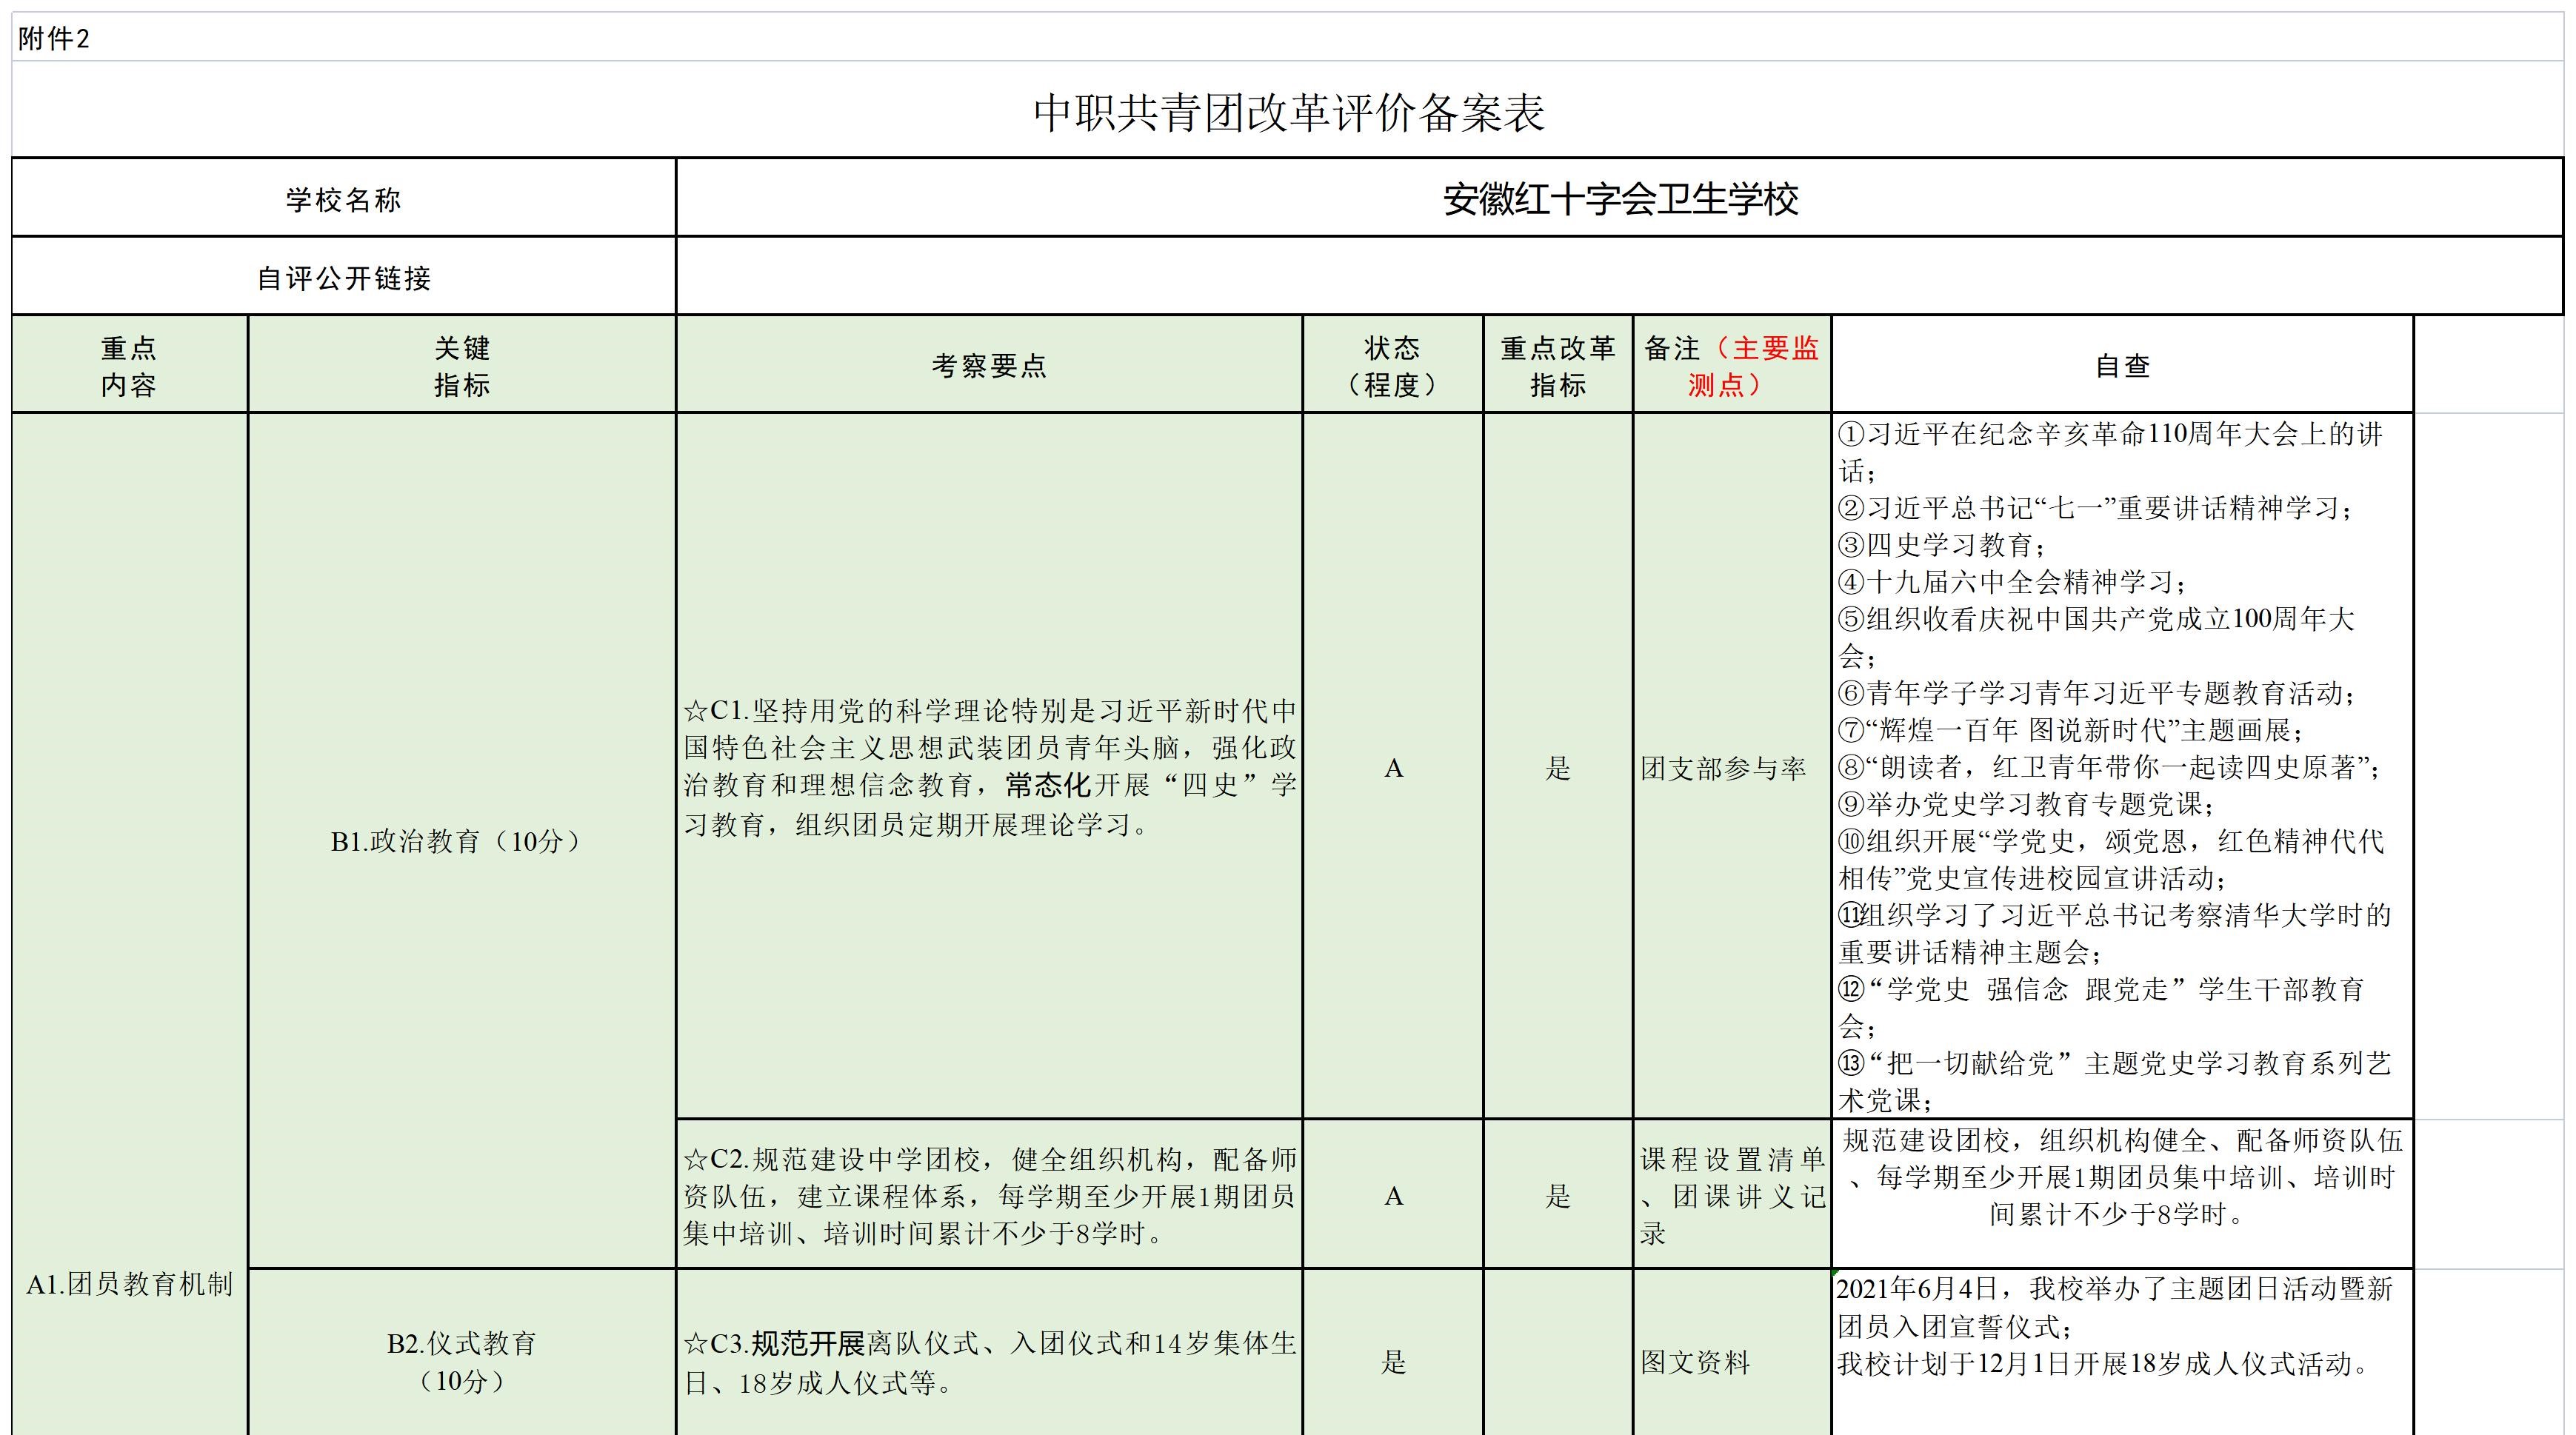This screenshot has width=2576, height=1435.
Task: Click the 附件2 label cell
Action: click(55, 39)
